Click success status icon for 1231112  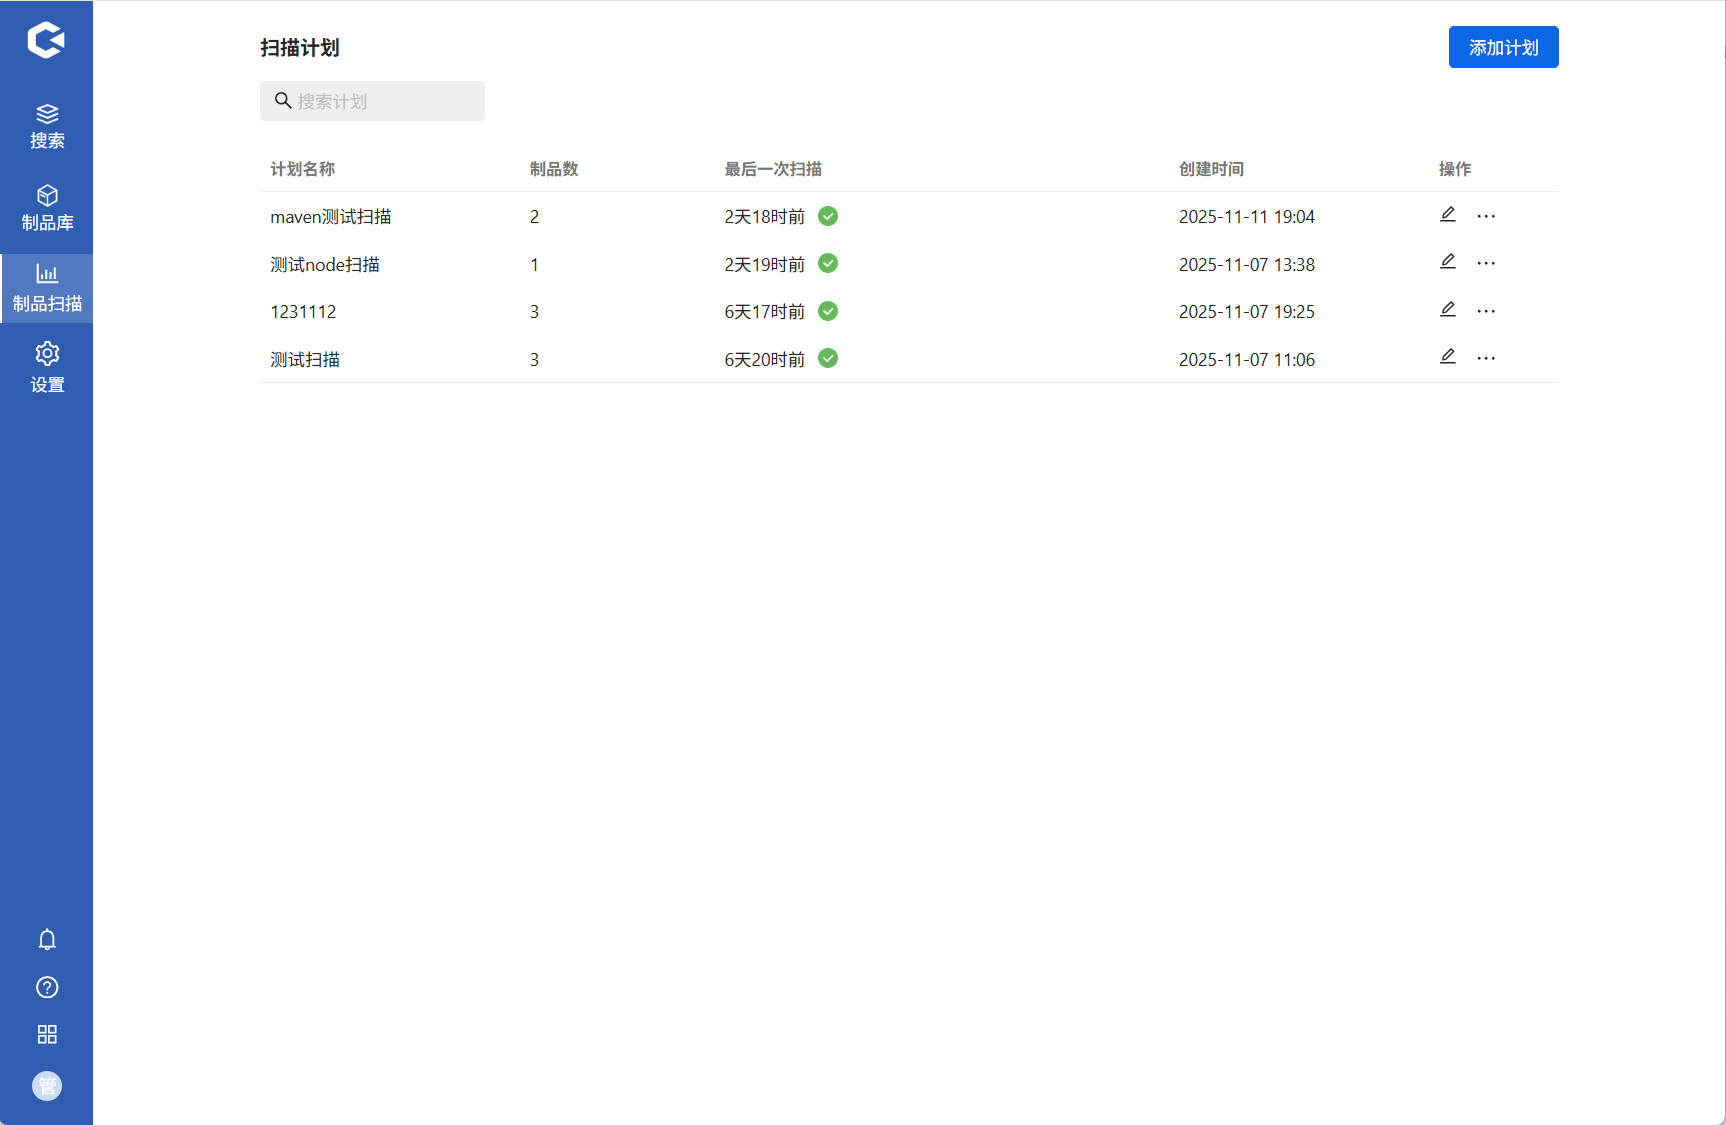[828, 311]
